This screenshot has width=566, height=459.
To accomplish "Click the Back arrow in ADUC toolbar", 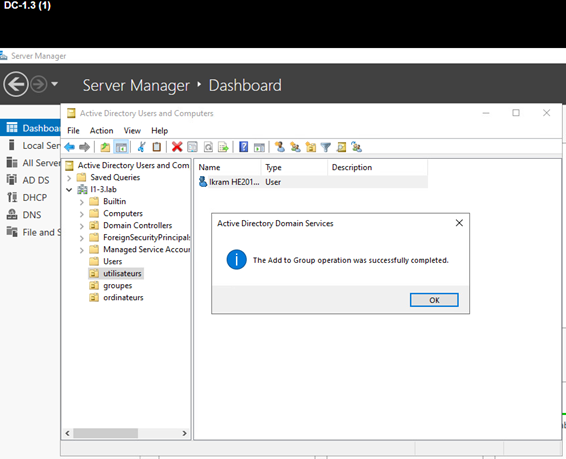I will (x=69, y=147).
